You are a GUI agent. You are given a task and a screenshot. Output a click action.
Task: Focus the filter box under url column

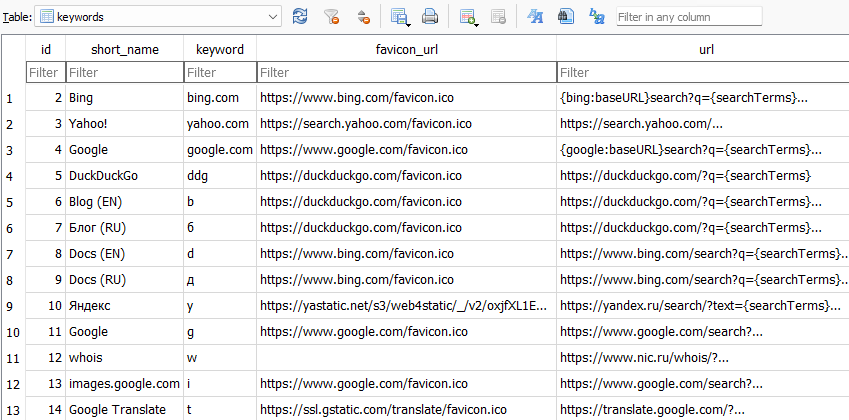[703, 72]
